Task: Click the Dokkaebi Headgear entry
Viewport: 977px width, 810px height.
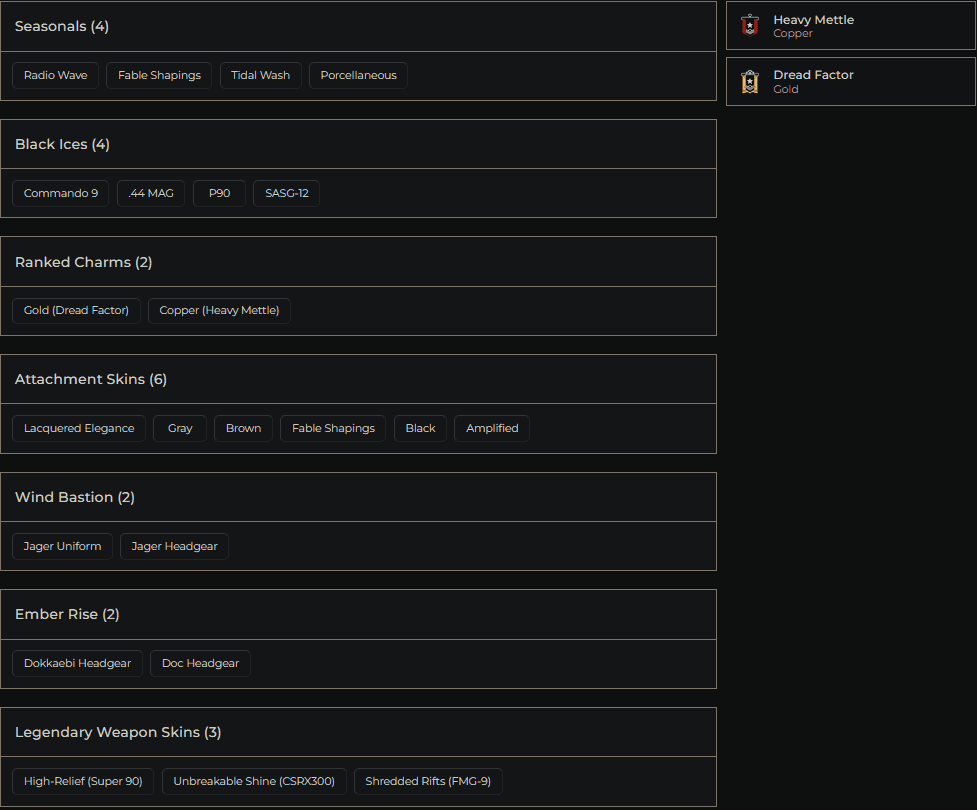Action: (77, 663)
